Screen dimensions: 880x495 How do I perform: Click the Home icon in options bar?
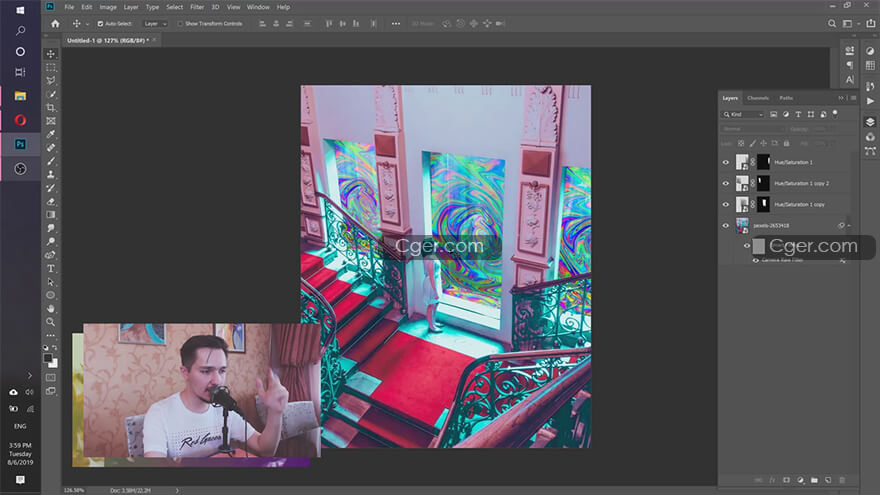(x=55, y=24)
